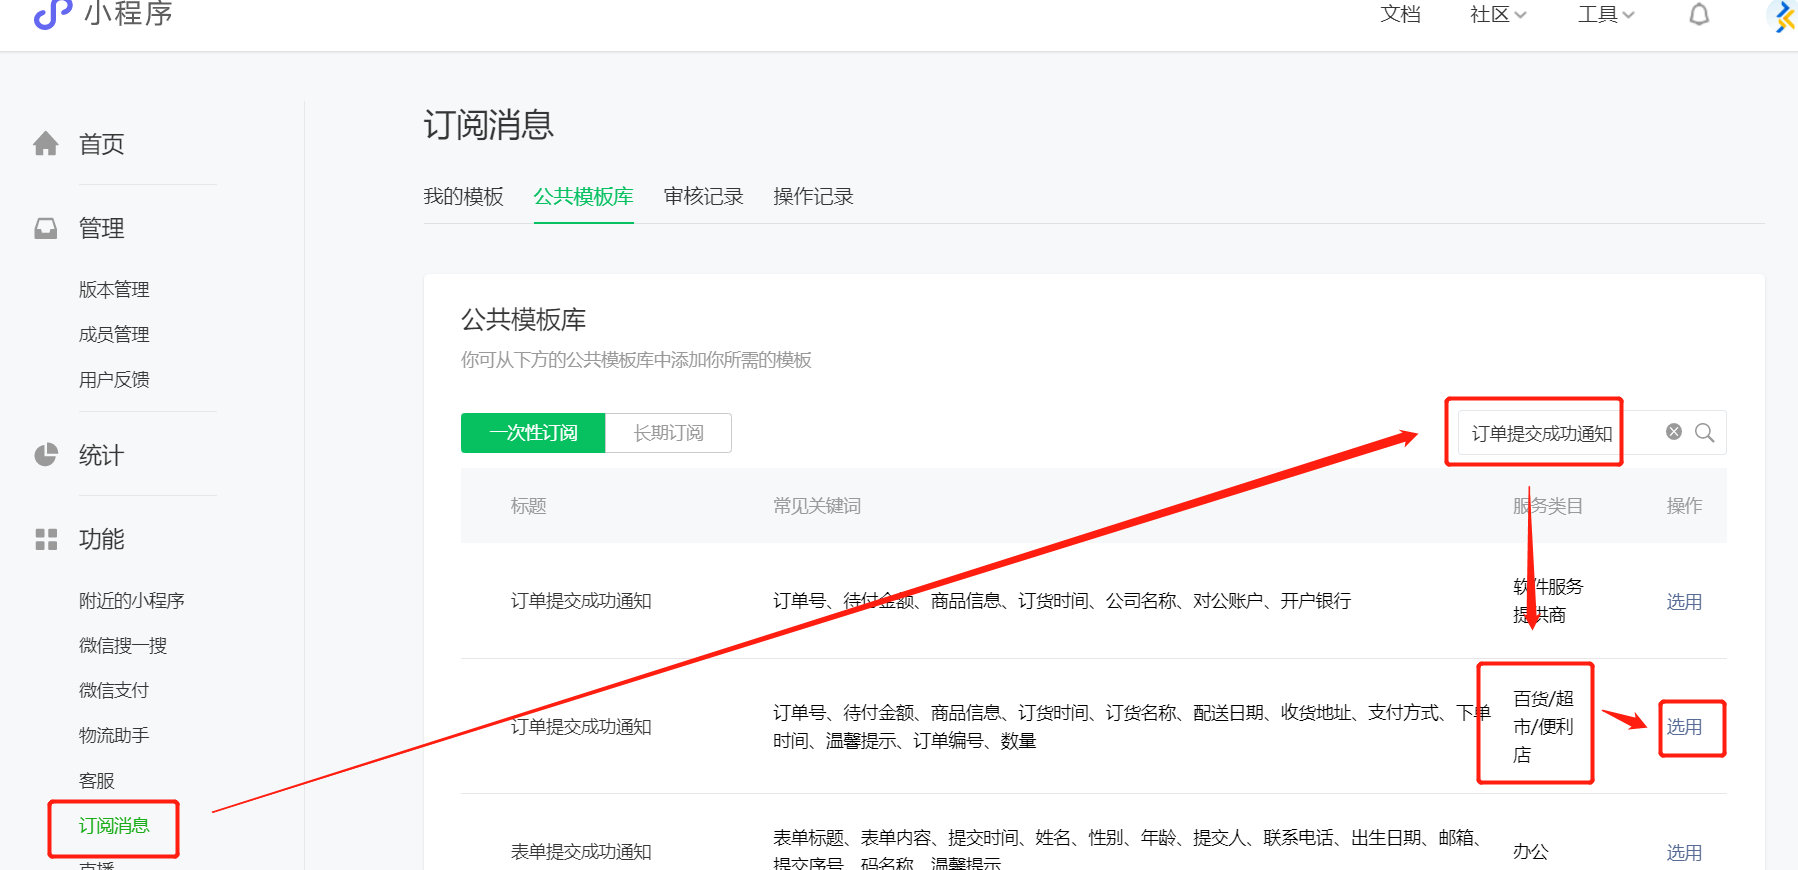The width and height of the screenshot is (1798, 870).
Task: Click the 办公 category cell
Action: [x=1530, y=852]
